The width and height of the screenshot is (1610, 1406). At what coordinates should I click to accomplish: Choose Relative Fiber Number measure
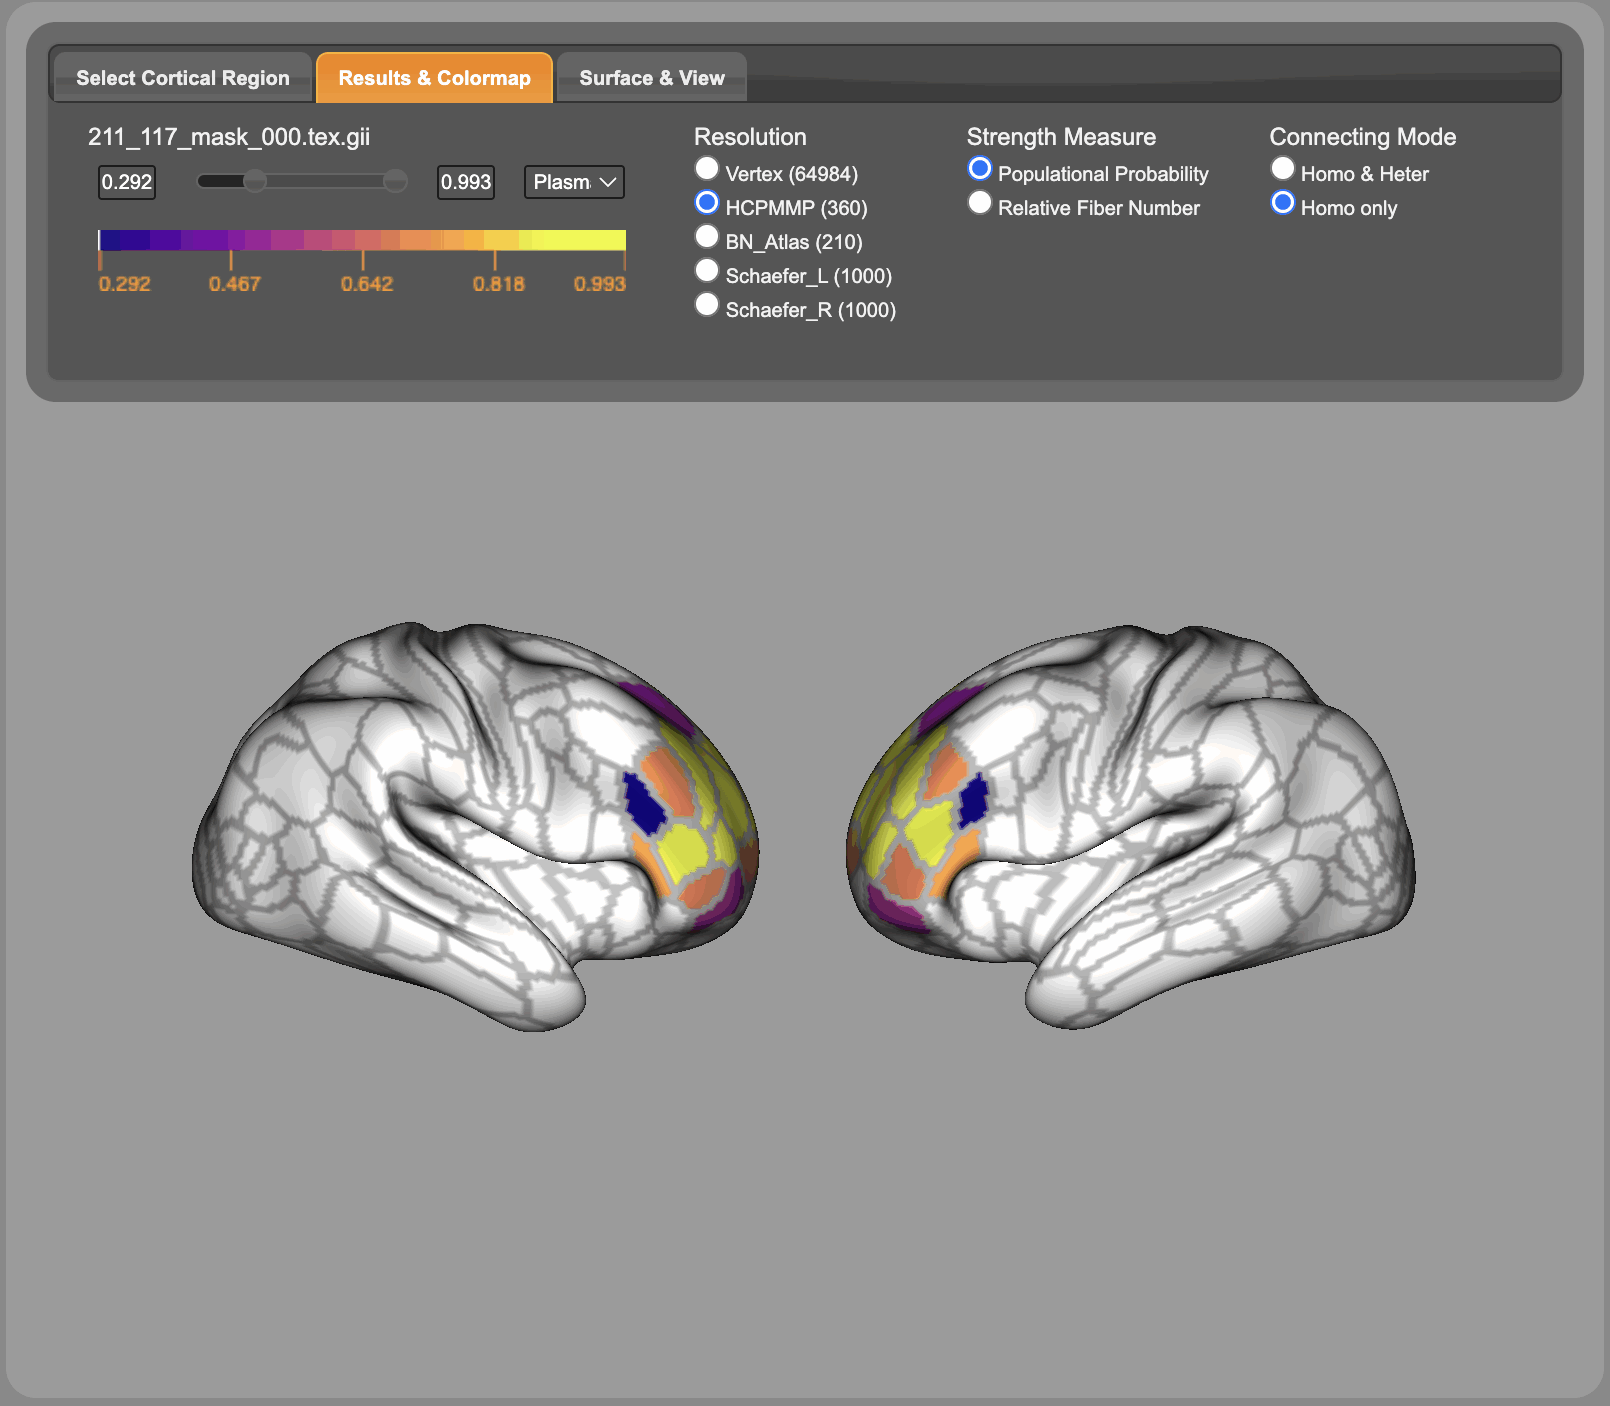click(980, 203)
